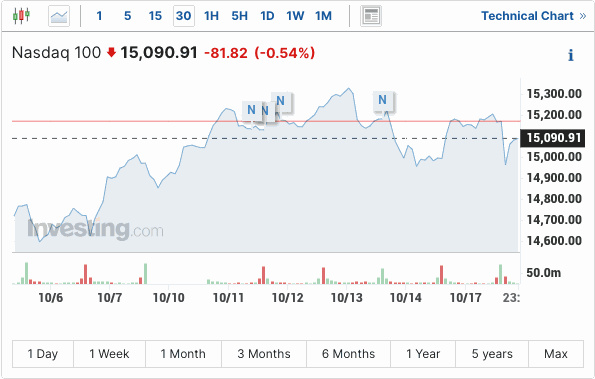595x379 pixels.
Task: Show the 1 Day range
Action: (43, 354)
